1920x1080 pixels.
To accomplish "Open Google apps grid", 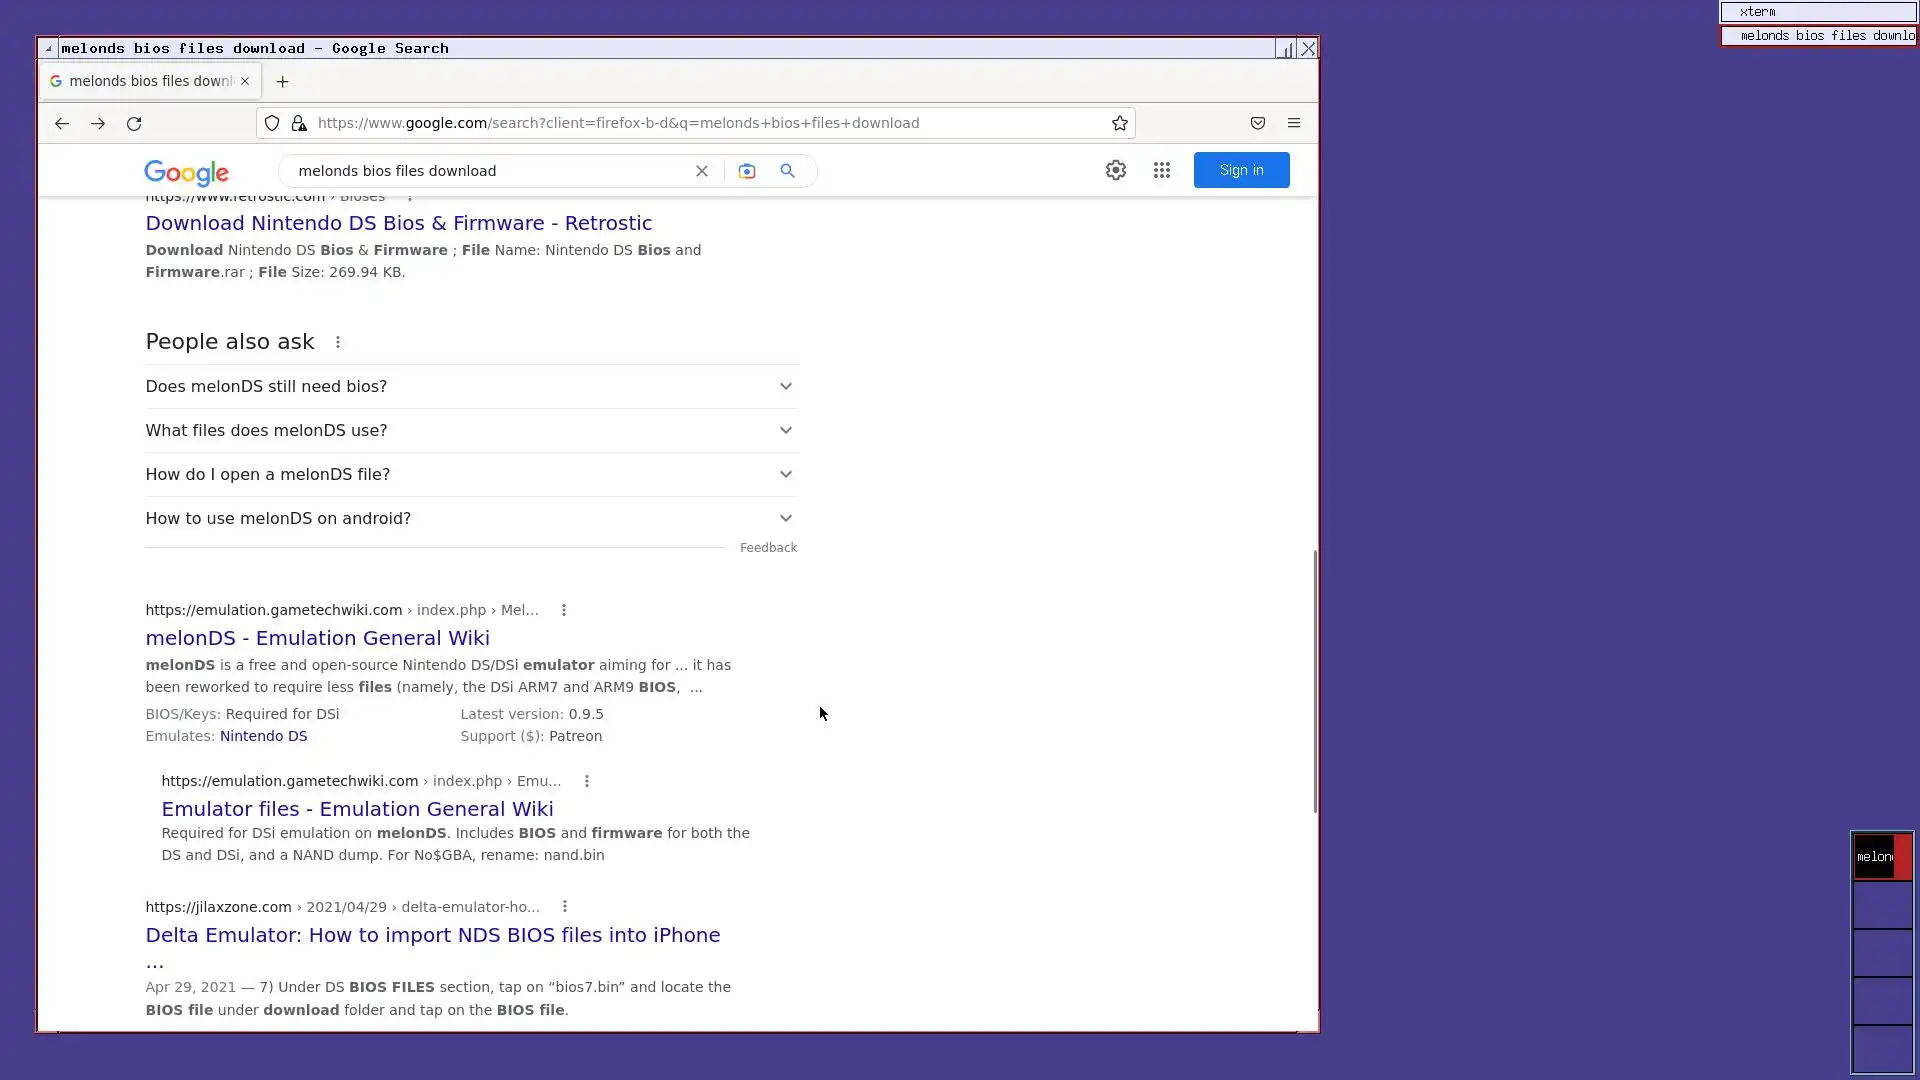I will click(1161, 170).
